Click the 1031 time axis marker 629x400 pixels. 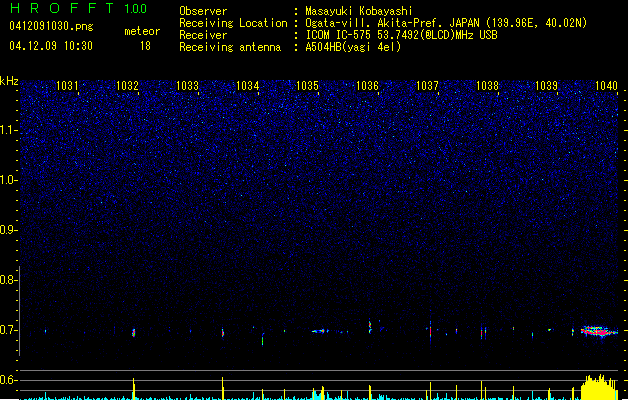click(67, 85)
